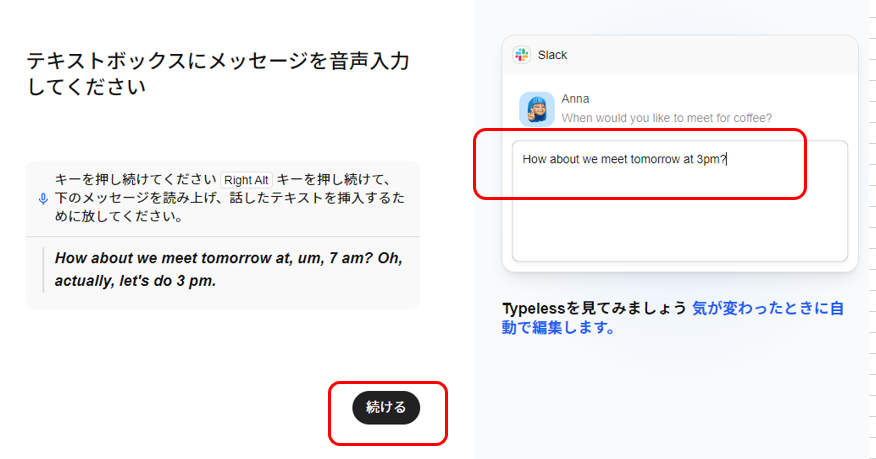Click the typed text "How about we meet tomorrow at 3pm?"
876x459 pixels.
click(x=623, y=159)
